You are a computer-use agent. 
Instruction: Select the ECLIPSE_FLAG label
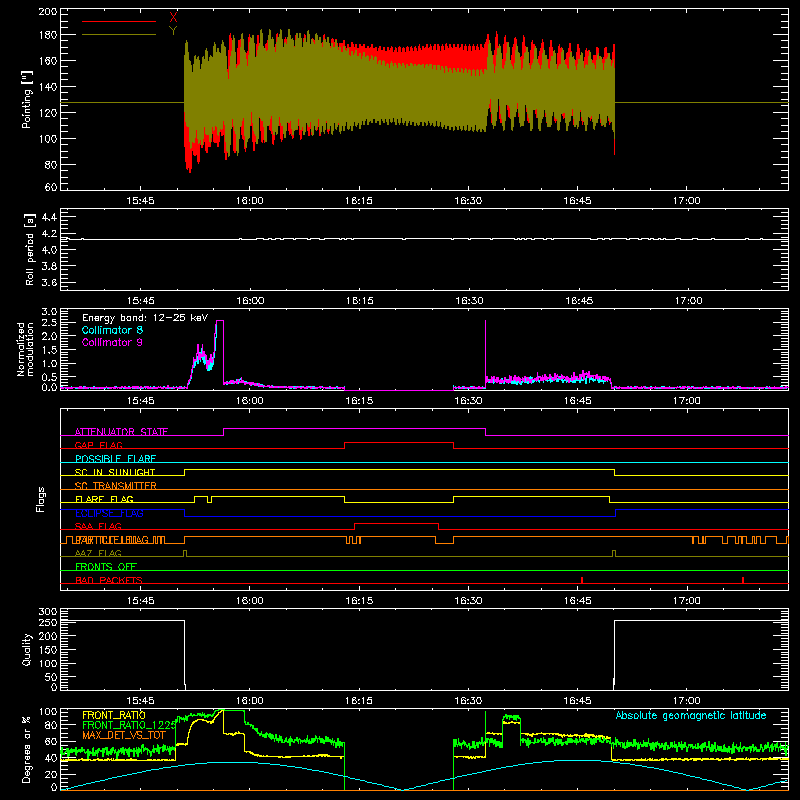(109, 513)
